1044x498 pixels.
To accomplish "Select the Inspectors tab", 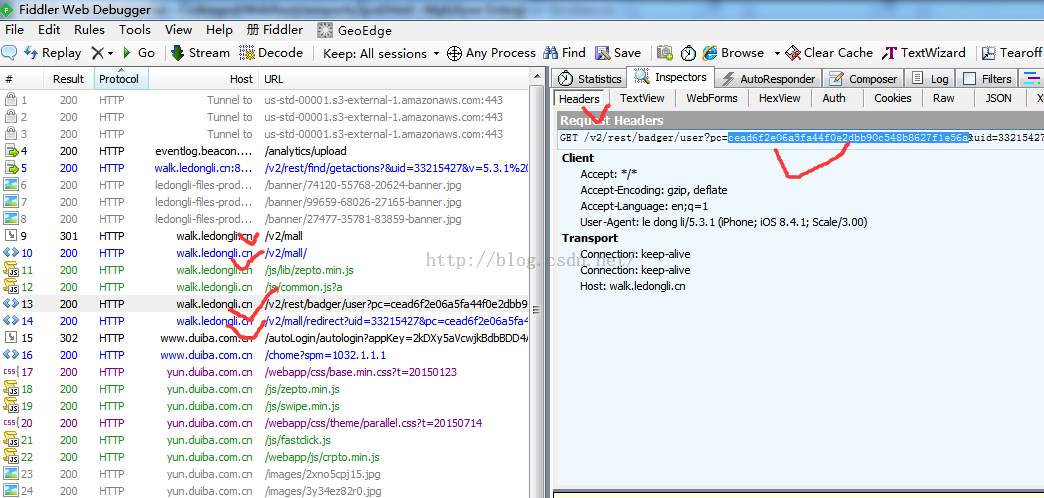I will click(x=671, y=77).
